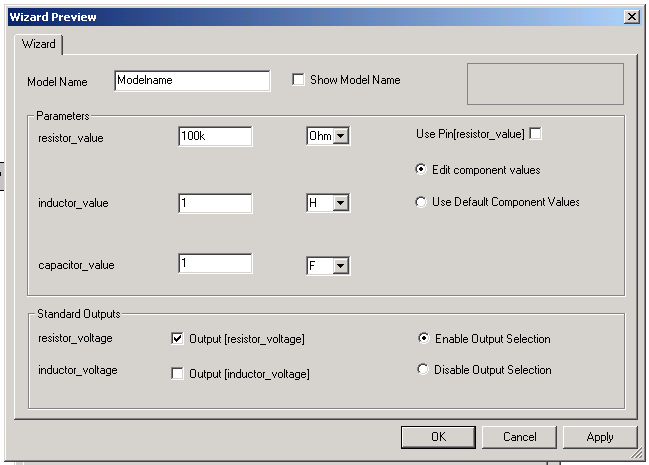
Task: Click the inductor_value input field
Action: point(215,203)
